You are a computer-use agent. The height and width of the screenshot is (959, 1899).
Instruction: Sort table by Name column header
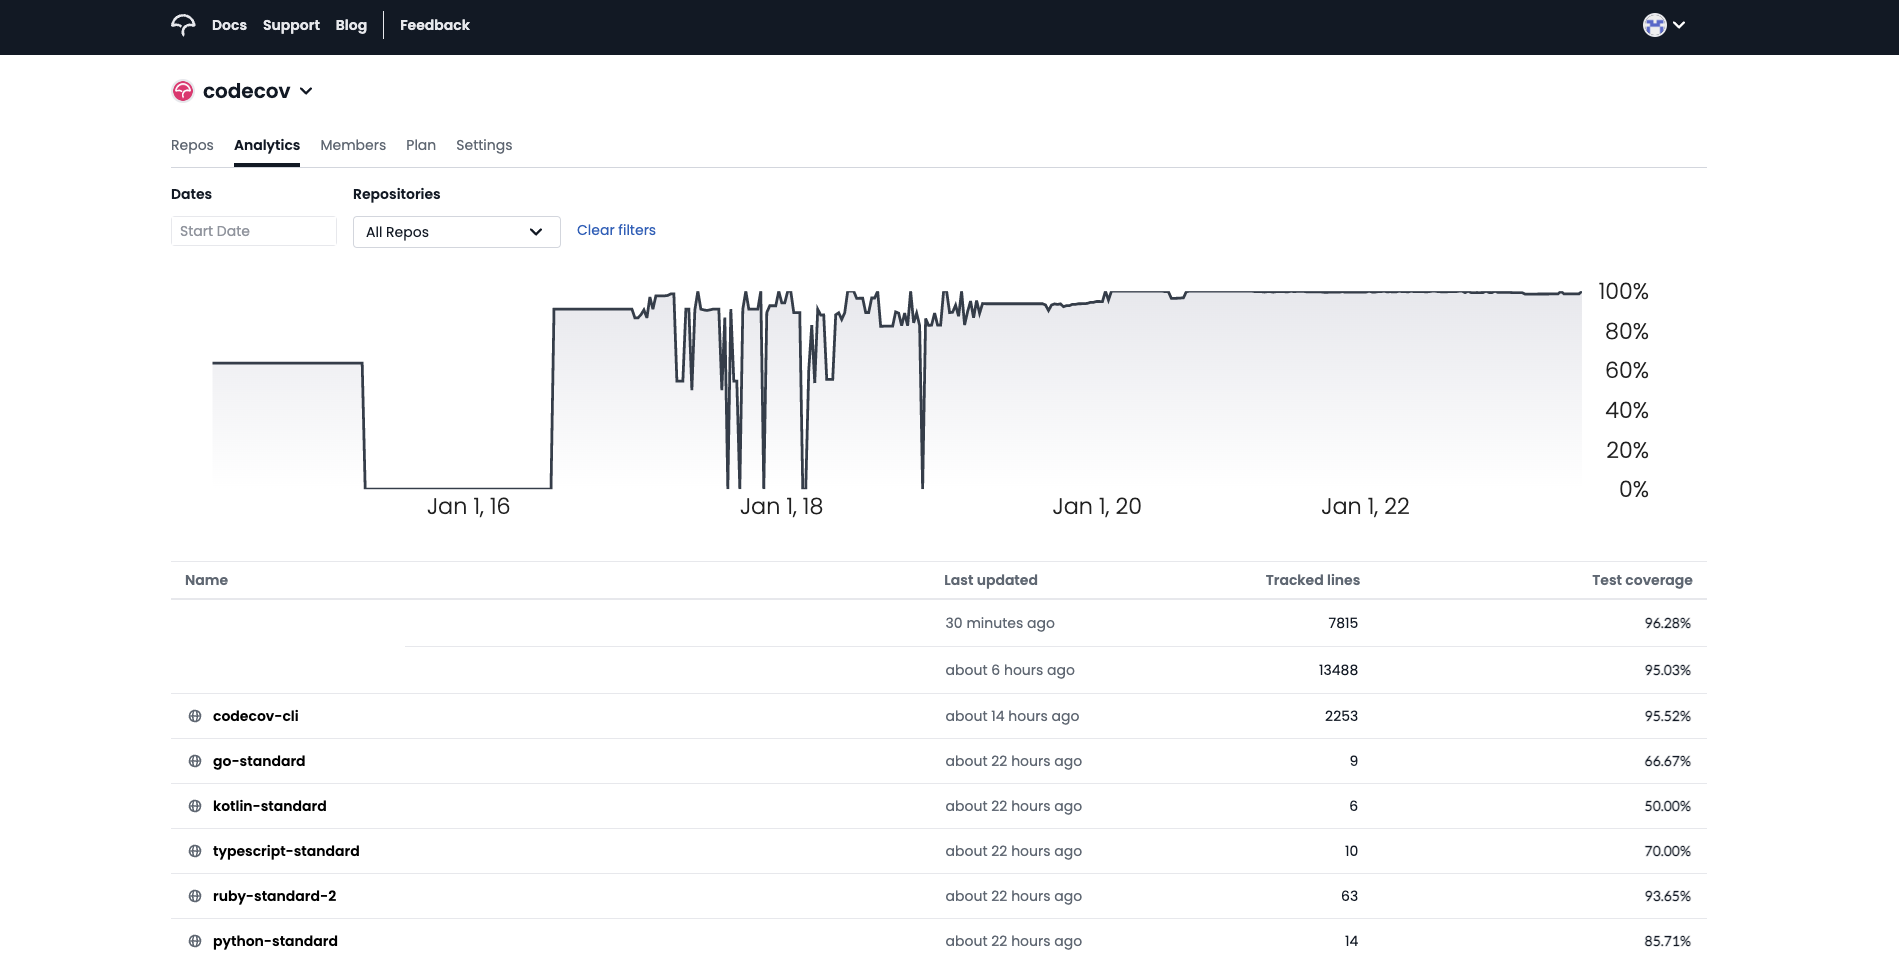tap(206, 580)
